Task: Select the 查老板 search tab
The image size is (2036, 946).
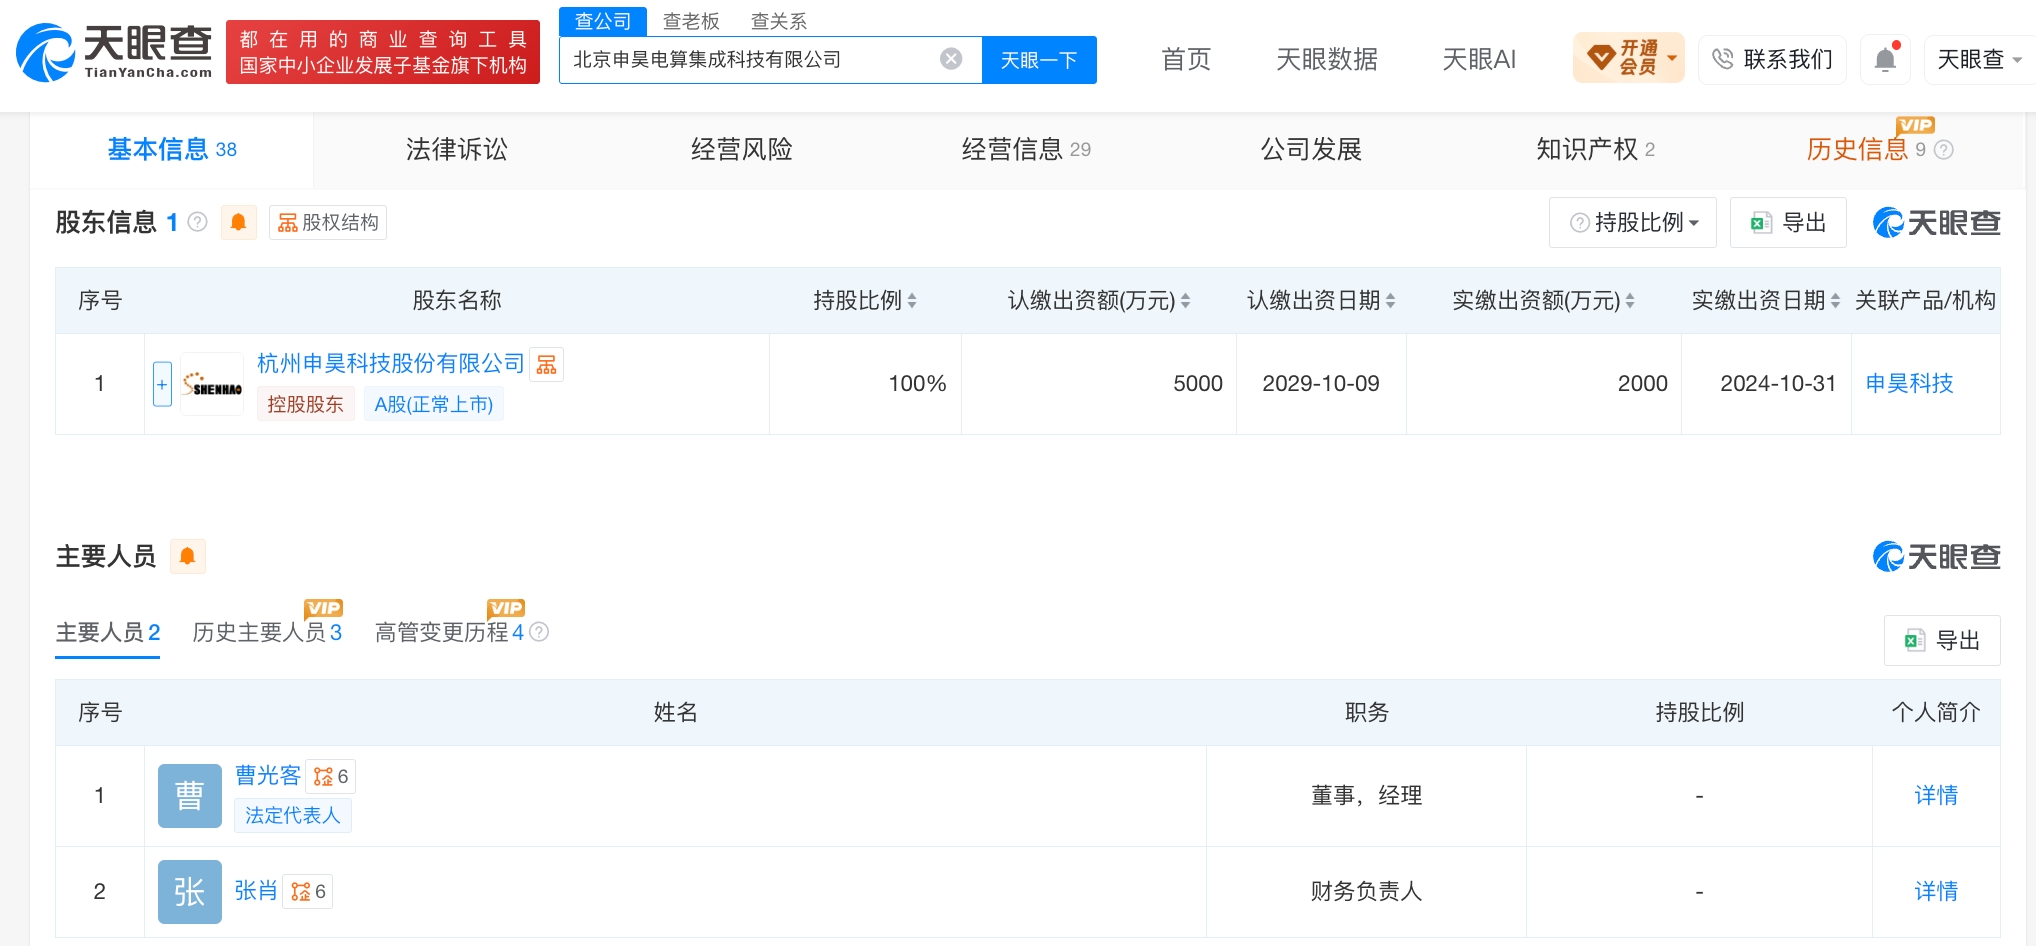Action: pyautogui.click(x=691, y=21)
